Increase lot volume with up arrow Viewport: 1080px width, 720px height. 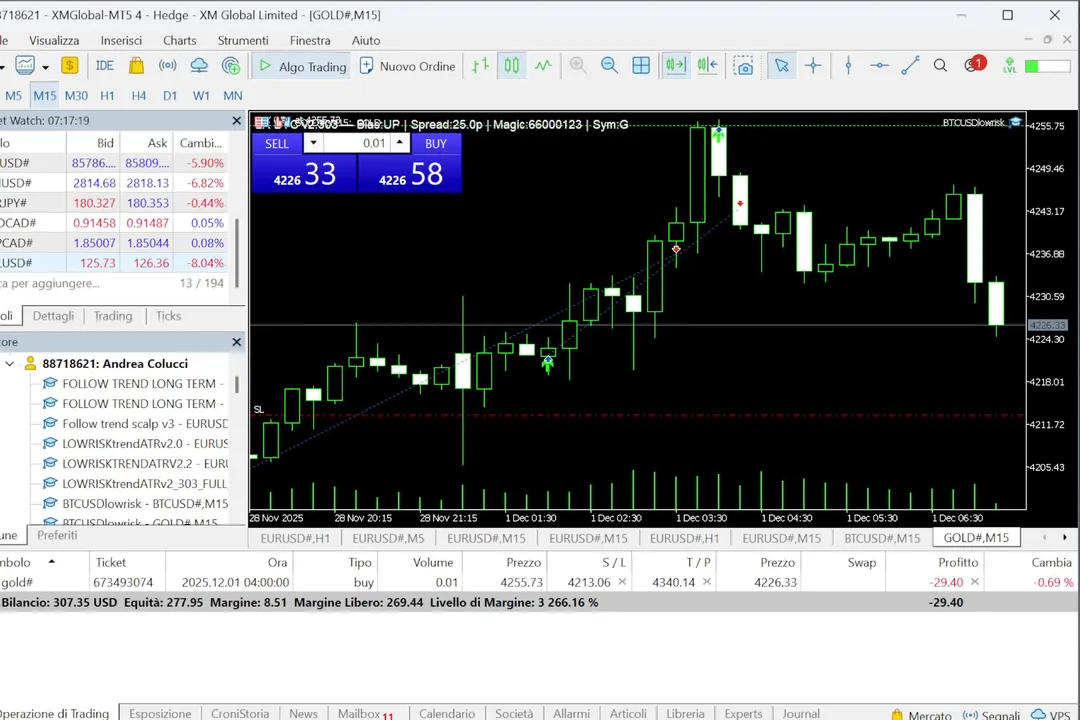(x=399, y=141)
